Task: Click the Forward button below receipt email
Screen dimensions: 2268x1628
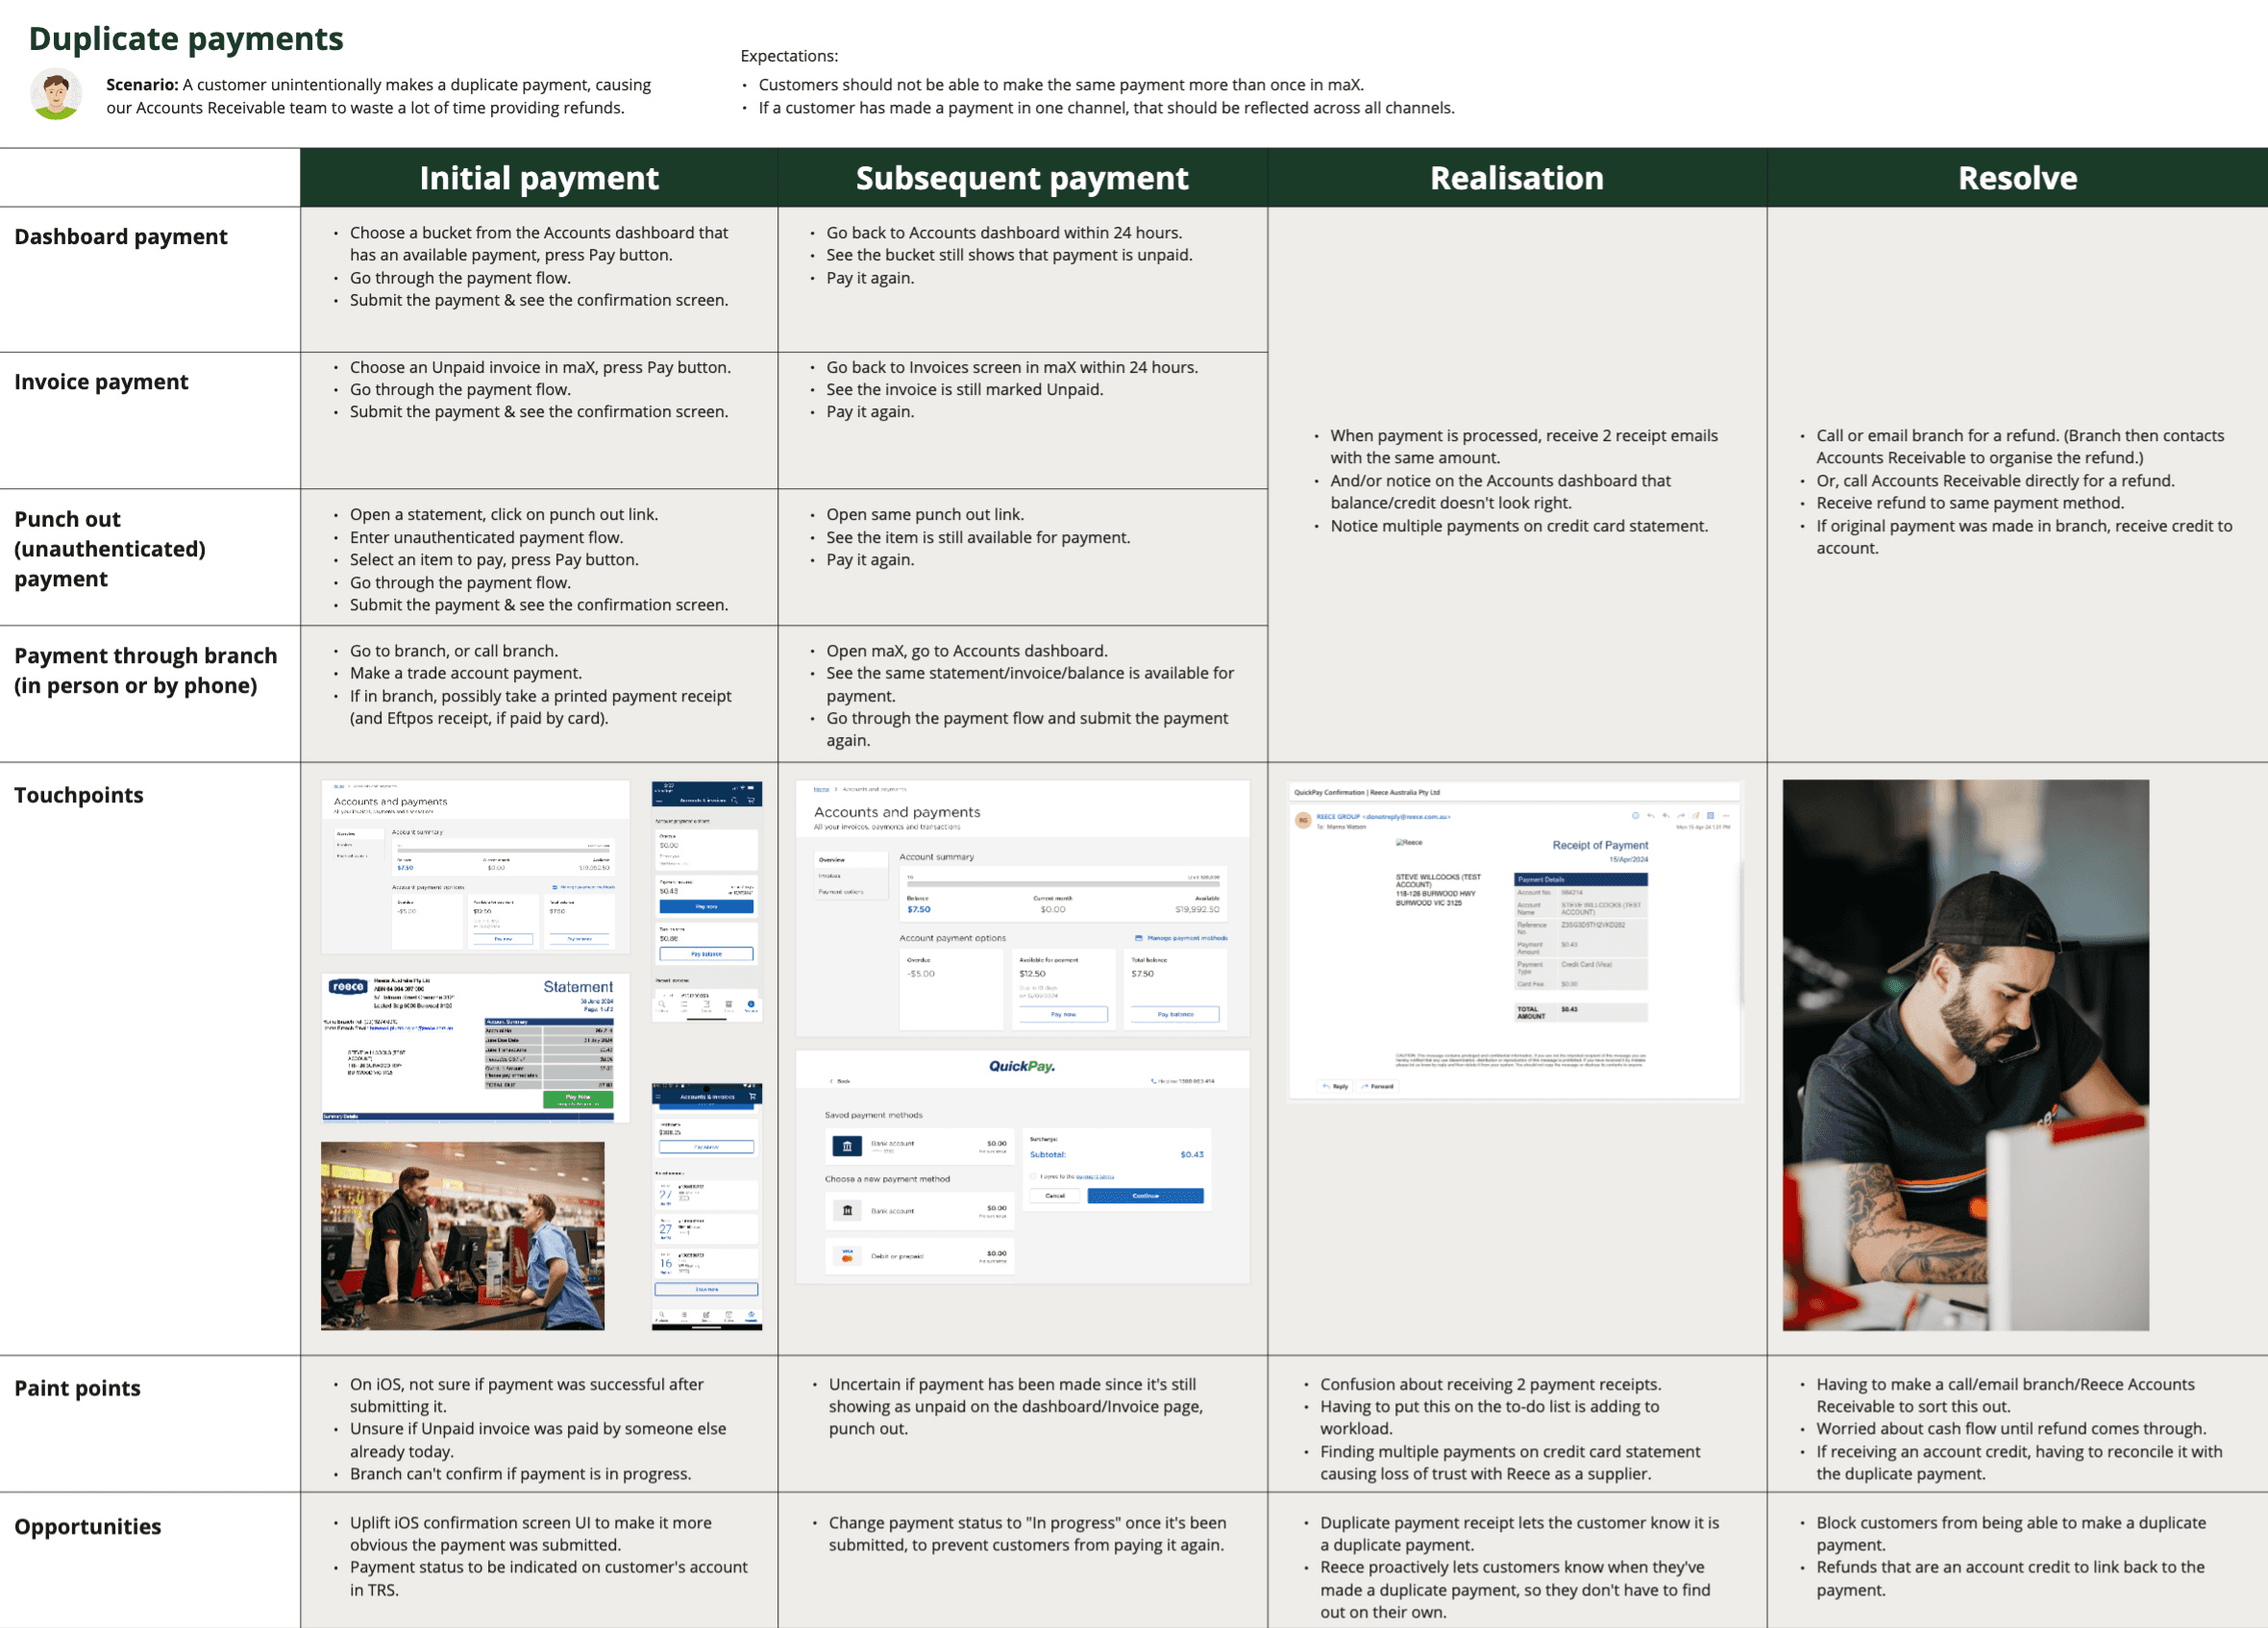Action: pyautogui.click(x=1378, y=1086)
